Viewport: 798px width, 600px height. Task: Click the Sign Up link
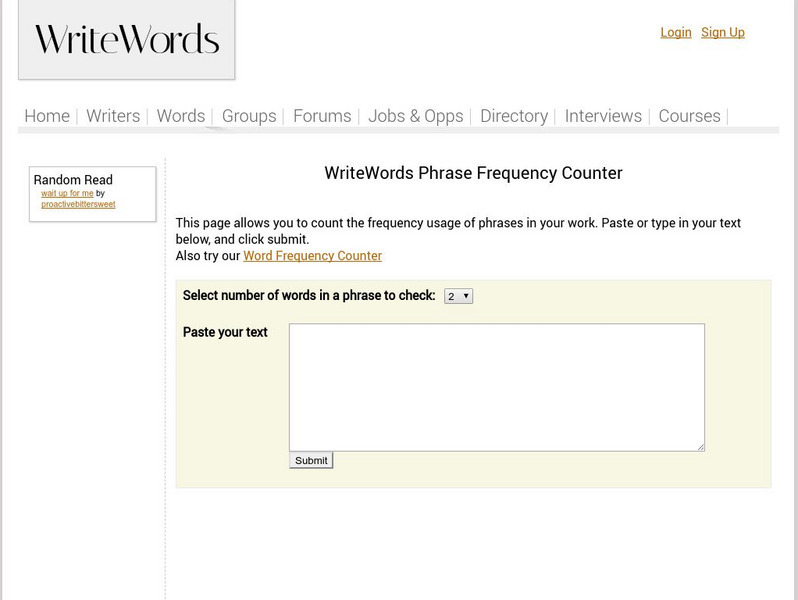(722, 32)
